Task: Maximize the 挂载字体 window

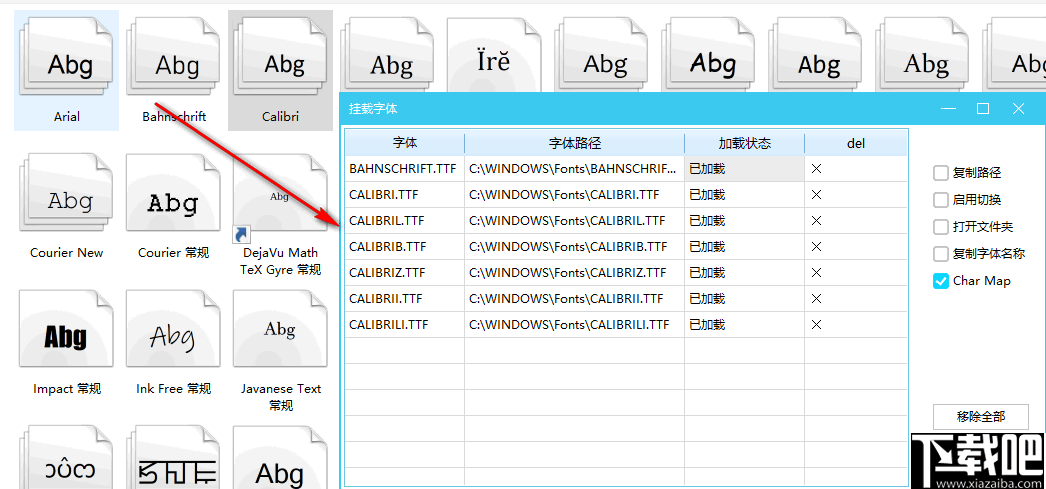Action: [983, 109]
